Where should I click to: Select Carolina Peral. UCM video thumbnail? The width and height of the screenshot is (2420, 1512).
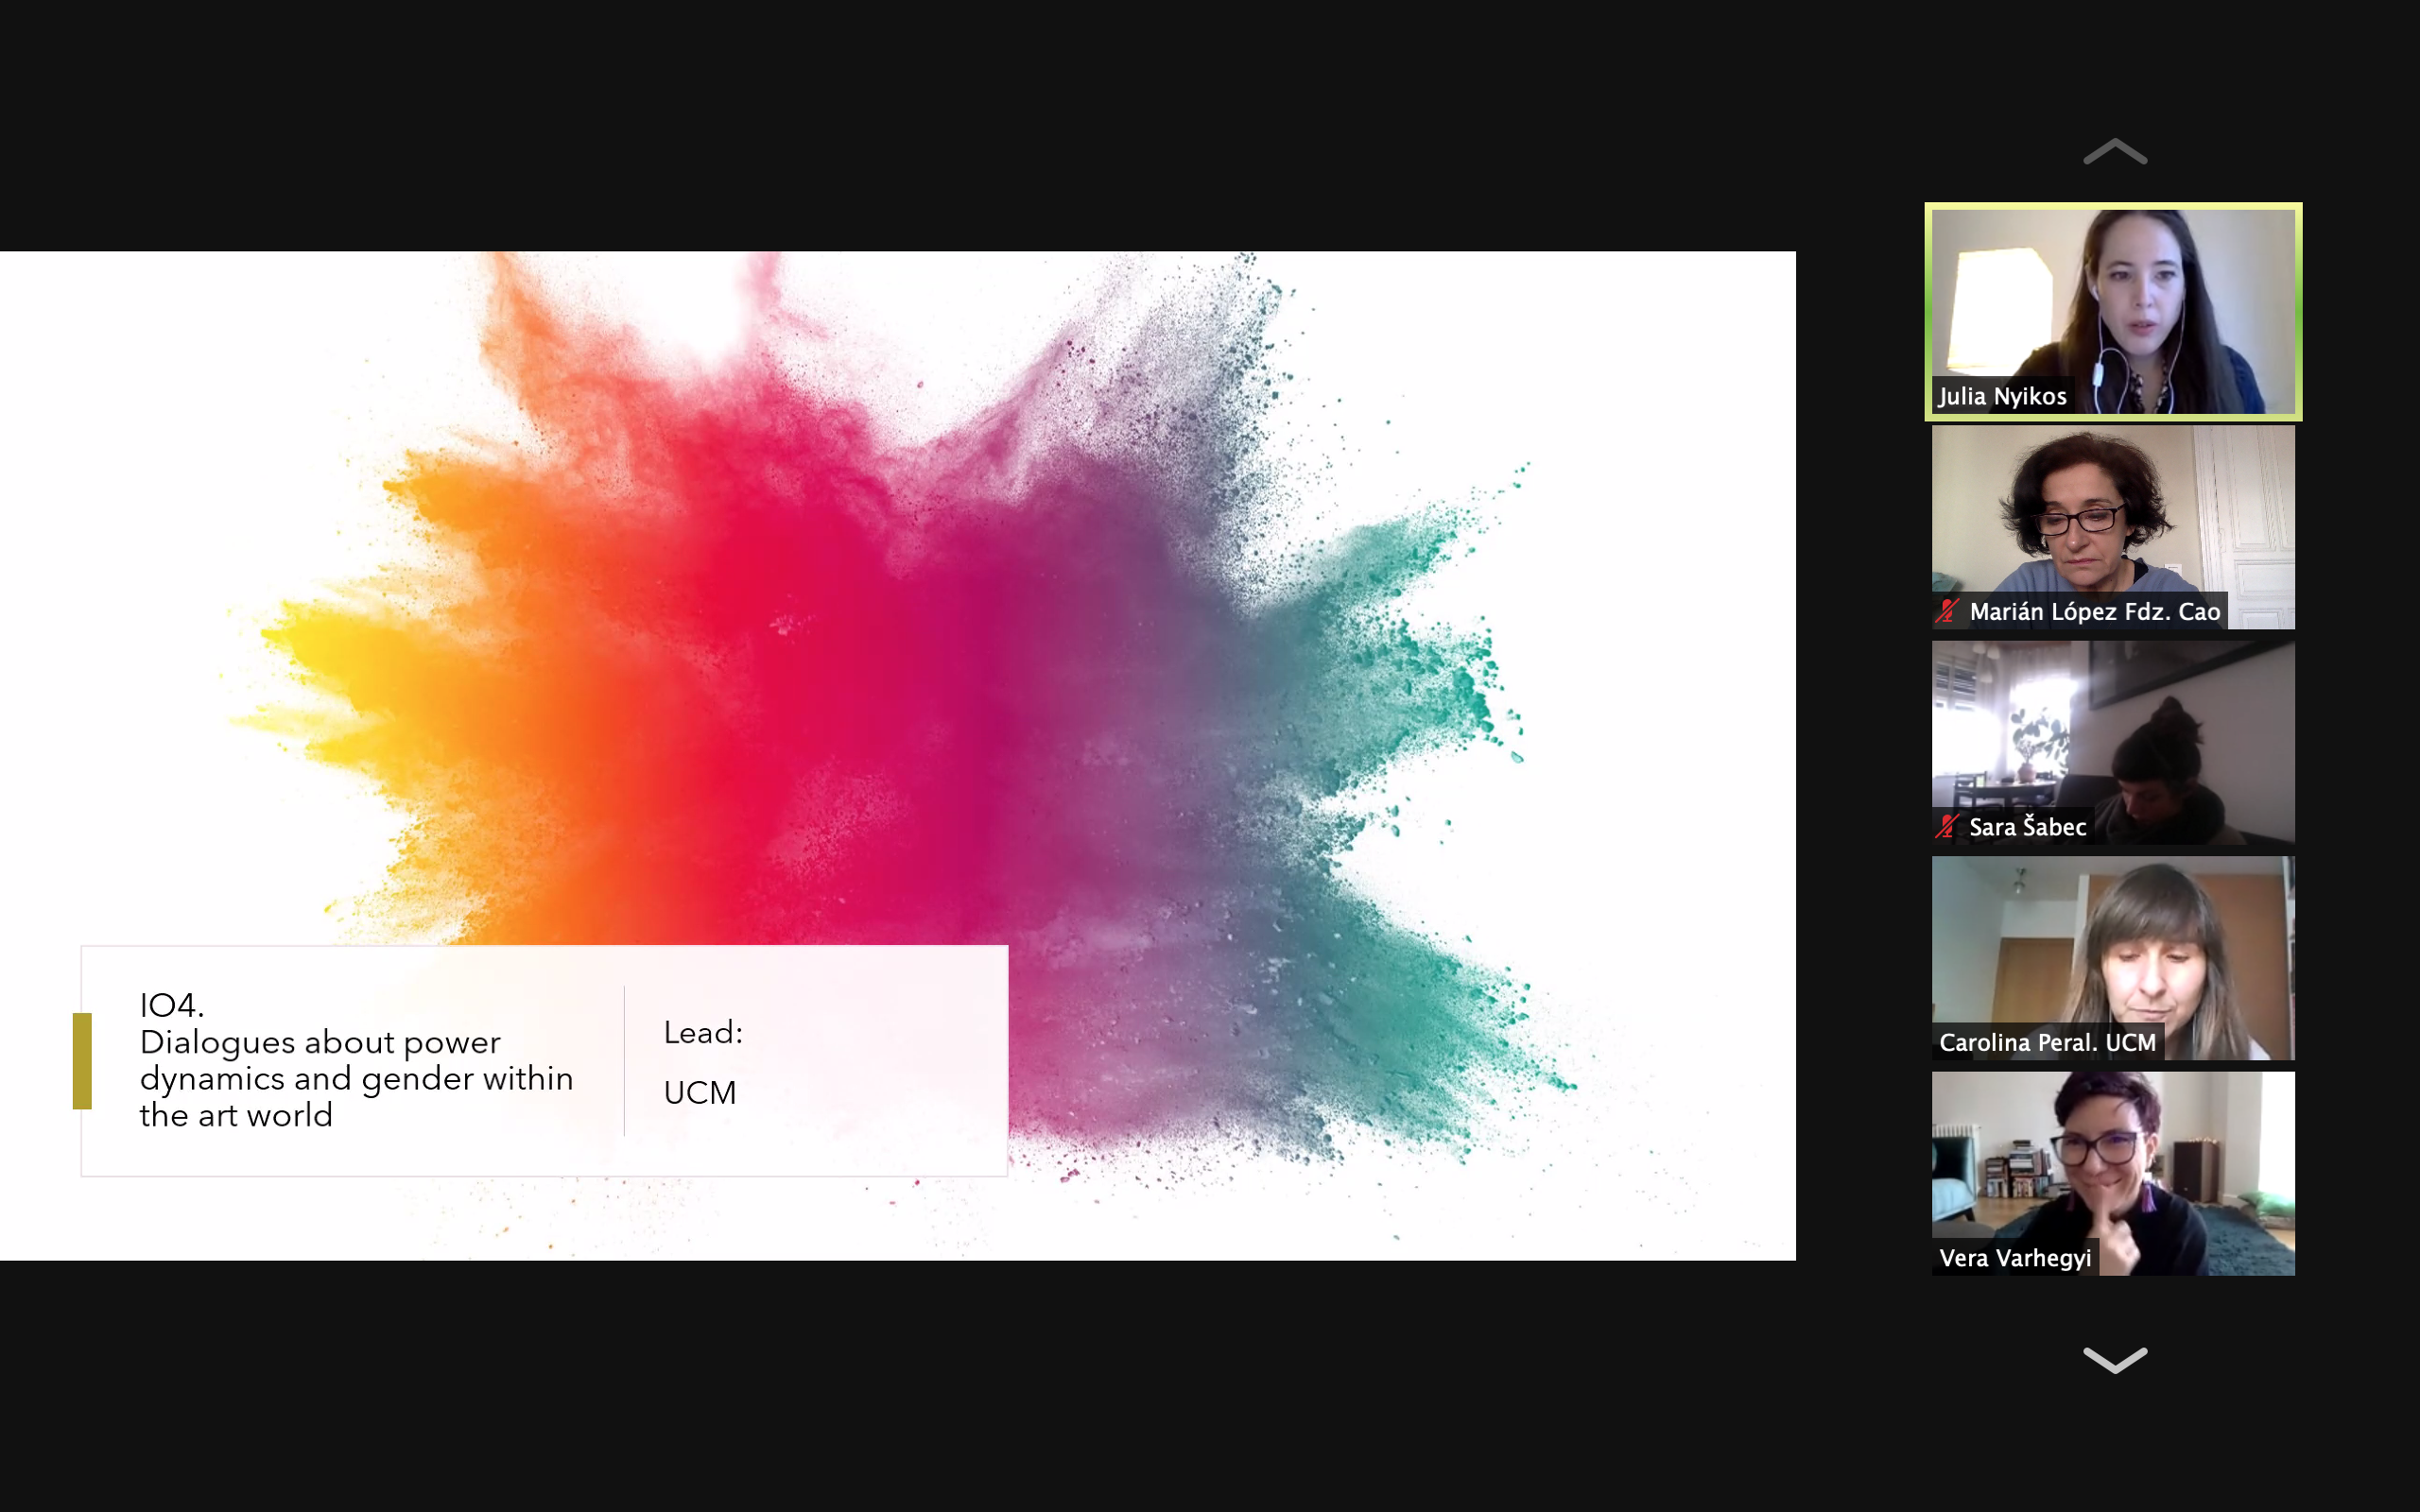[x=2113, y=958]
